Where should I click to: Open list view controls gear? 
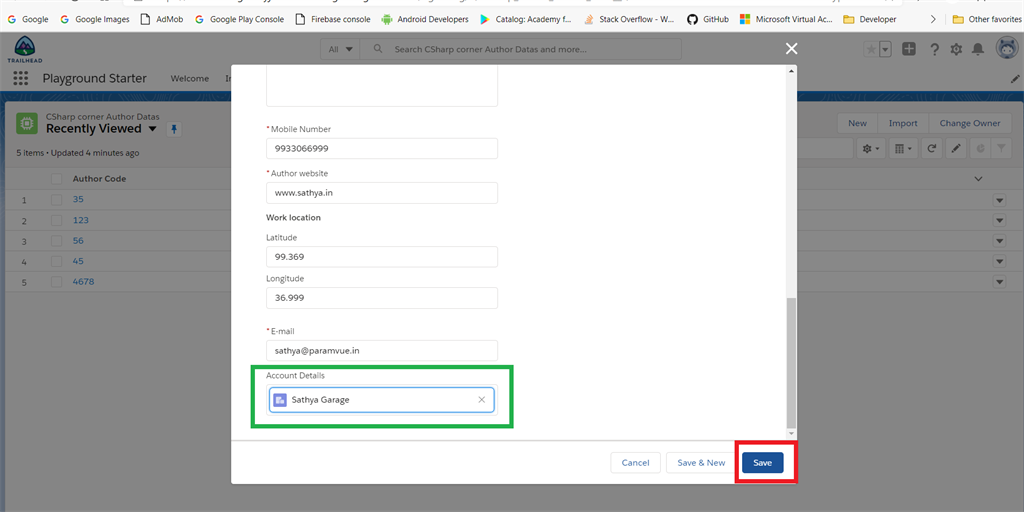pos(871,149)
